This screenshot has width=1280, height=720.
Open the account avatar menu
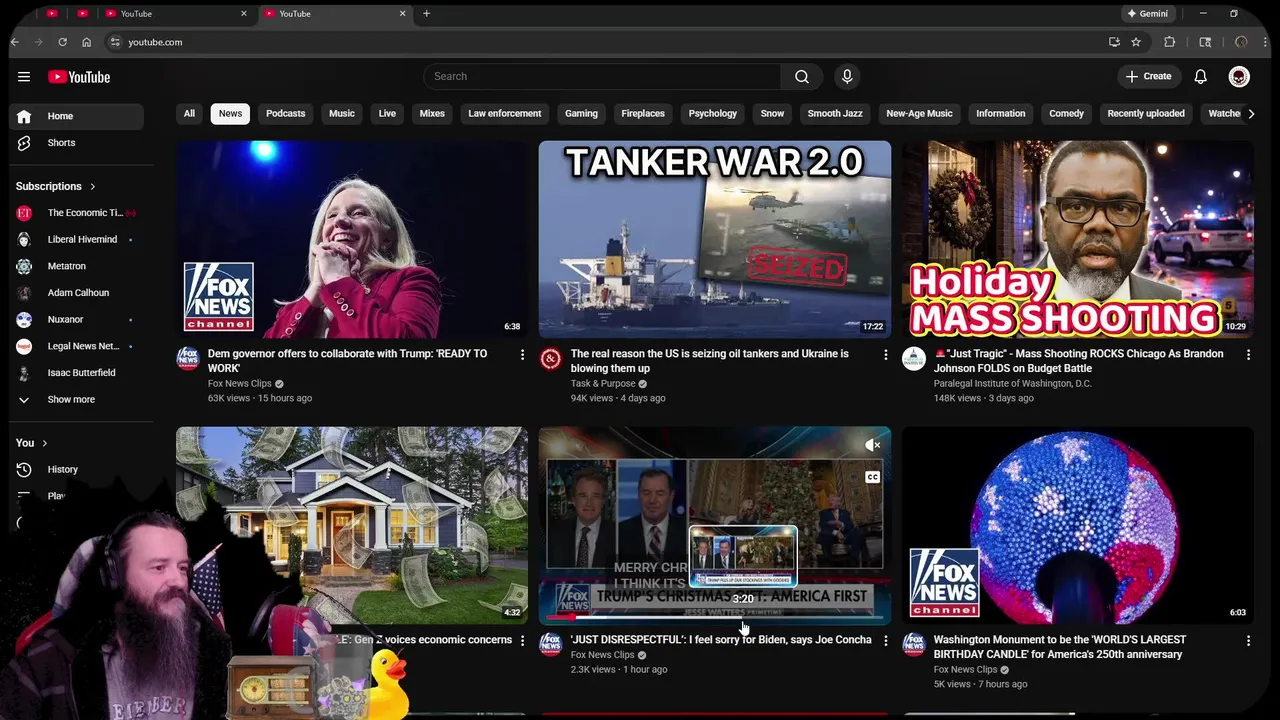(1239, 77)
